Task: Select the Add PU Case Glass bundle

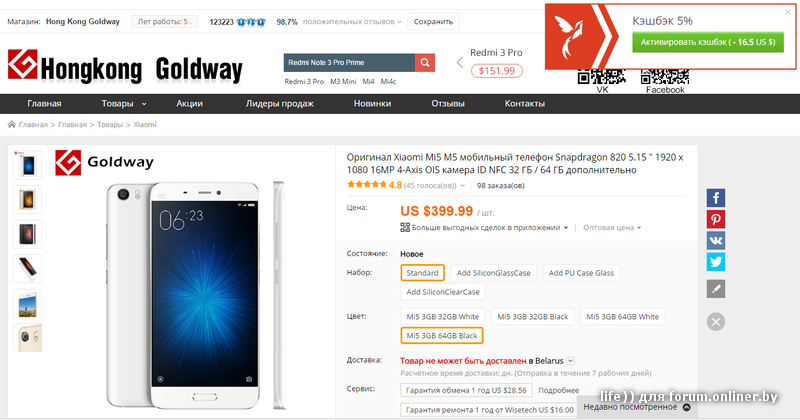Action: pos(581,273)
